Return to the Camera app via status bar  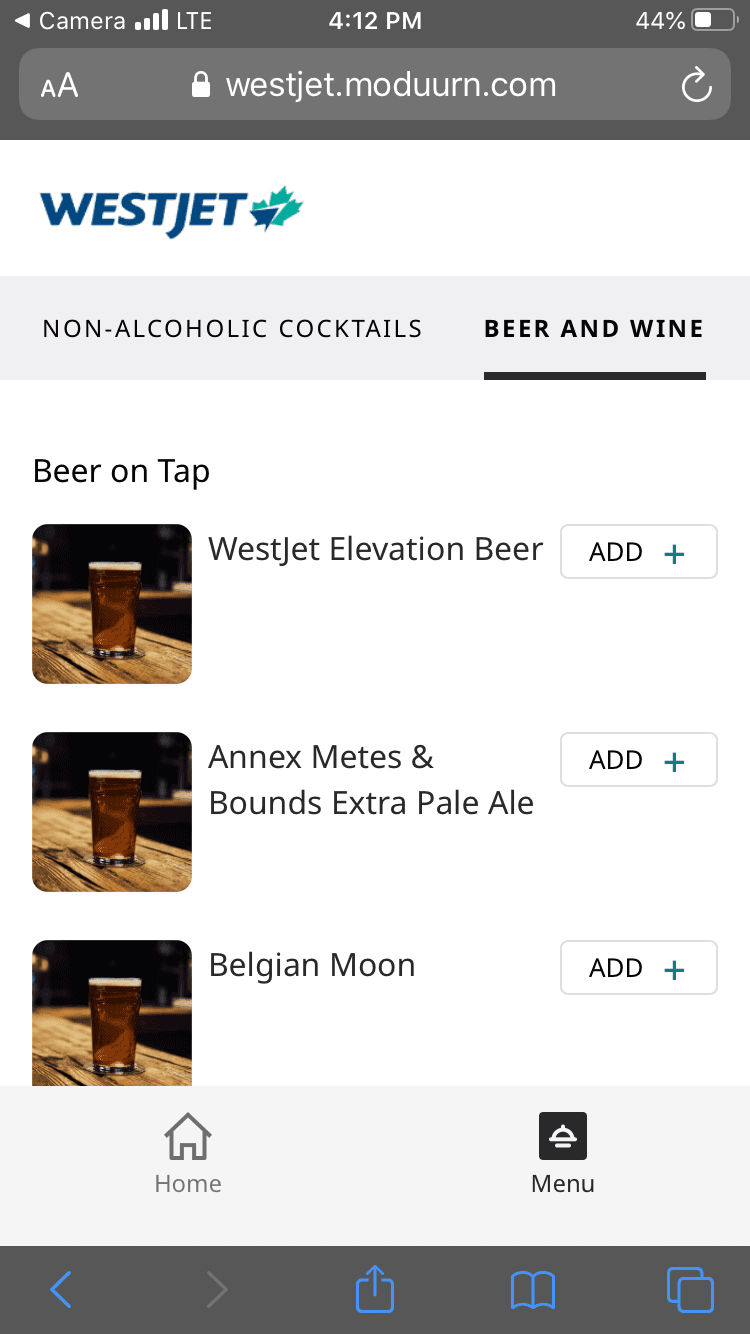pyautogui.click(x=70, y=21)
